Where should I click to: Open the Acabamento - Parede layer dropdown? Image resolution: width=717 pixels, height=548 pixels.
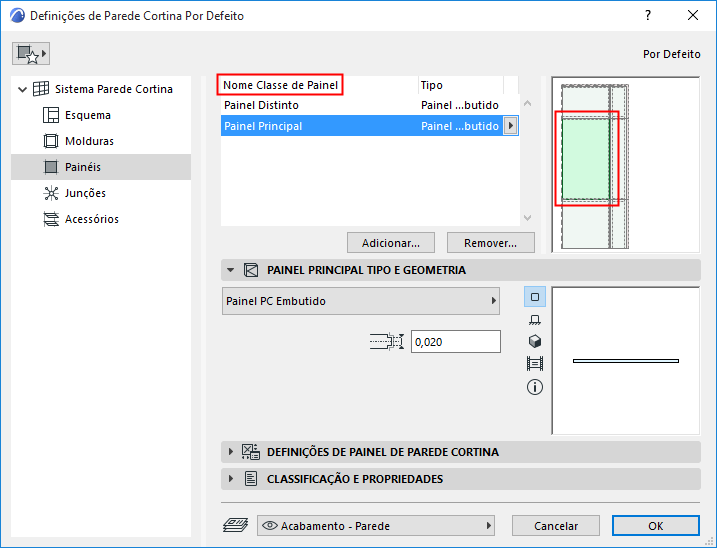pos(376,526)
